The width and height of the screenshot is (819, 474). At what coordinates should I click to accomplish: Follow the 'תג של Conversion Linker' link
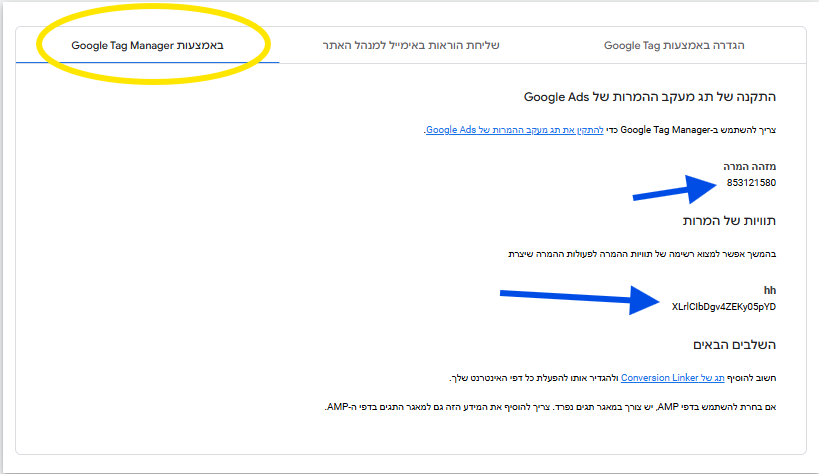coord(672,377)
